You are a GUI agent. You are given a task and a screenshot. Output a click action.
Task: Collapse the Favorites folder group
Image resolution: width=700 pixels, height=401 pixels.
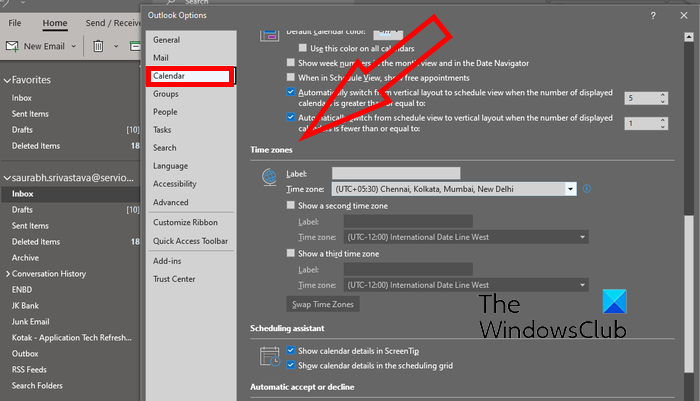point(7,80)
